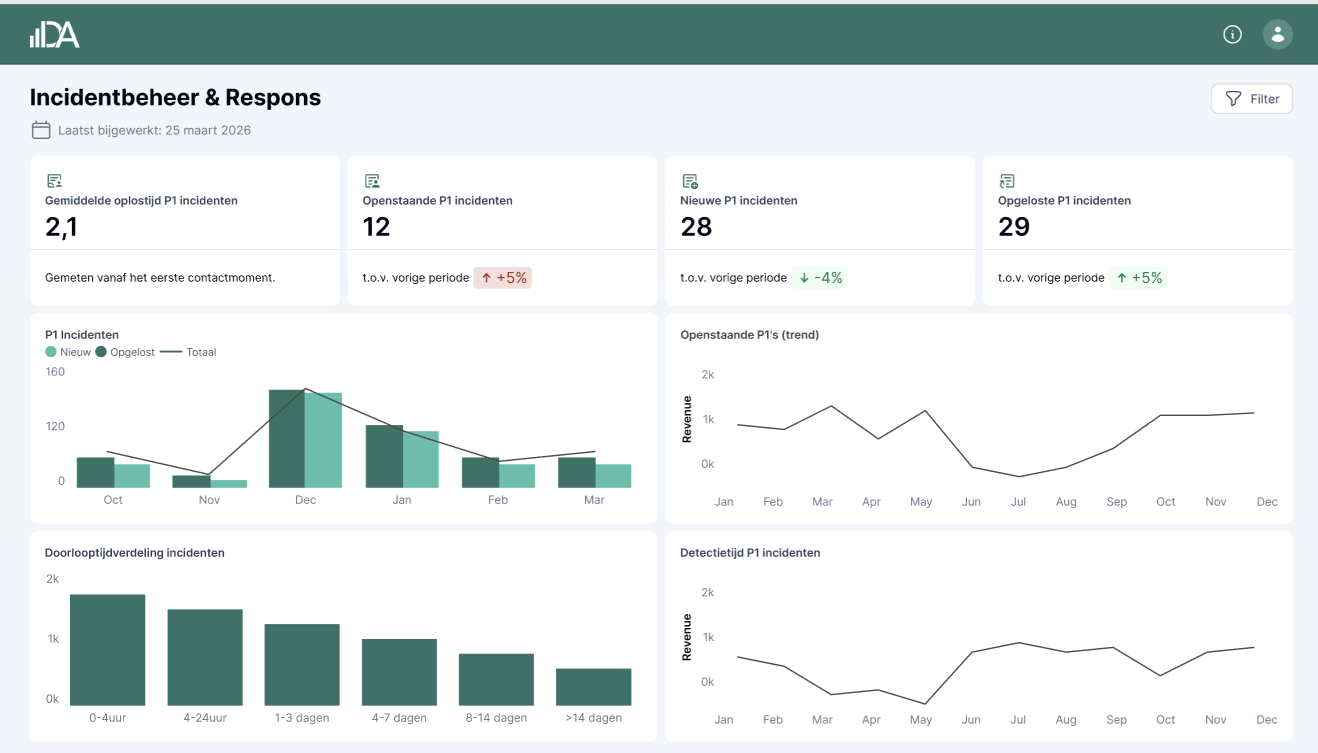1318x753 pixels.
Task: Click the +5% green badge on Opgeloste card
Action: (x=1138, y=278)
